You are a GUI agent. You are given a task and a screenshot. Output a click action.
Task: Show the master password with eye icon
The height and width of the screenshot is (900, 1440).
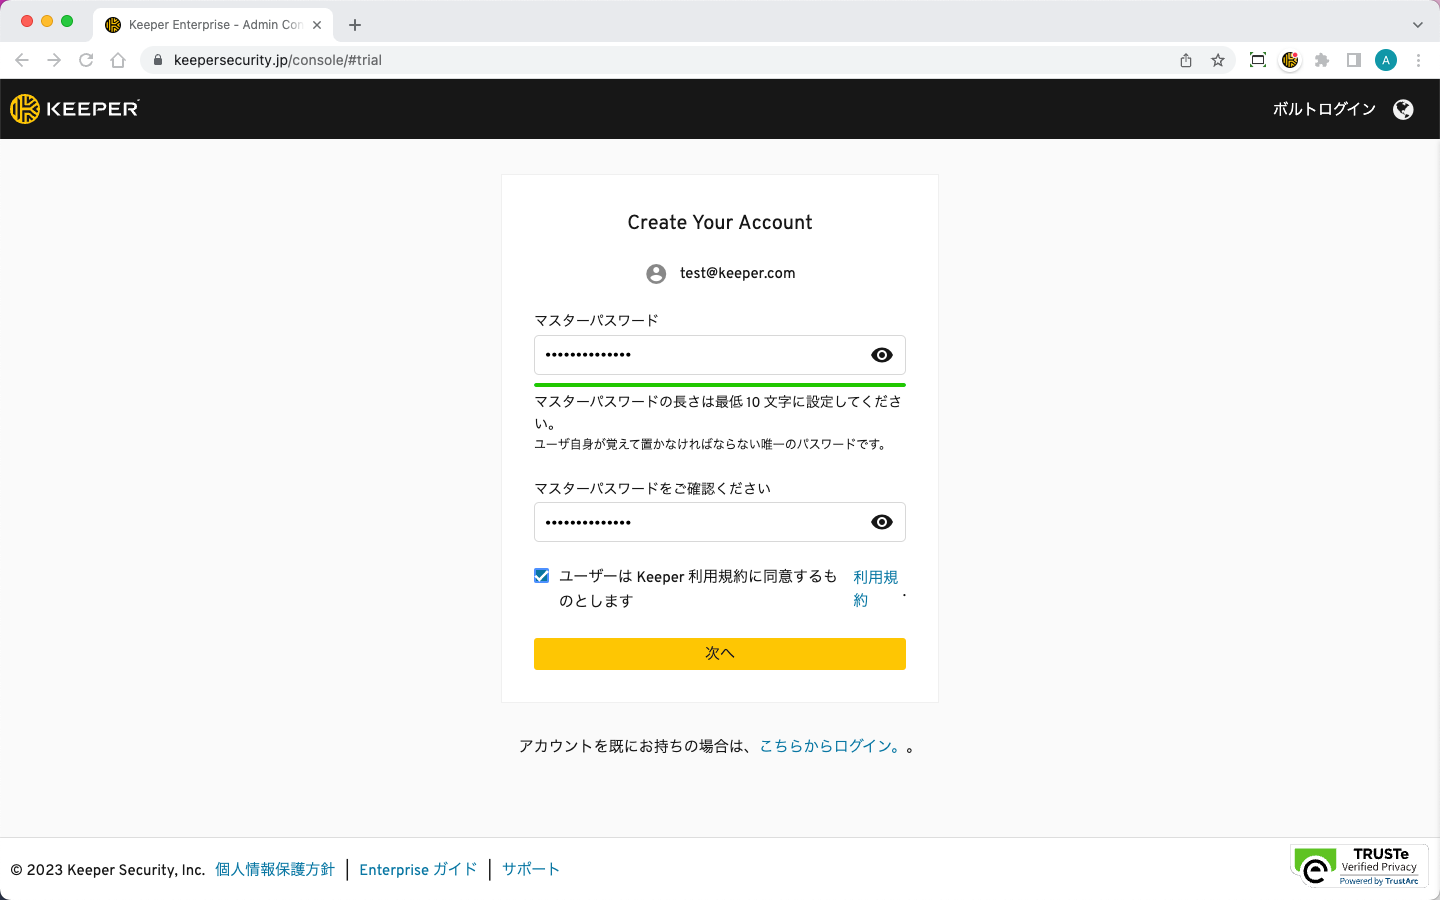881,355
